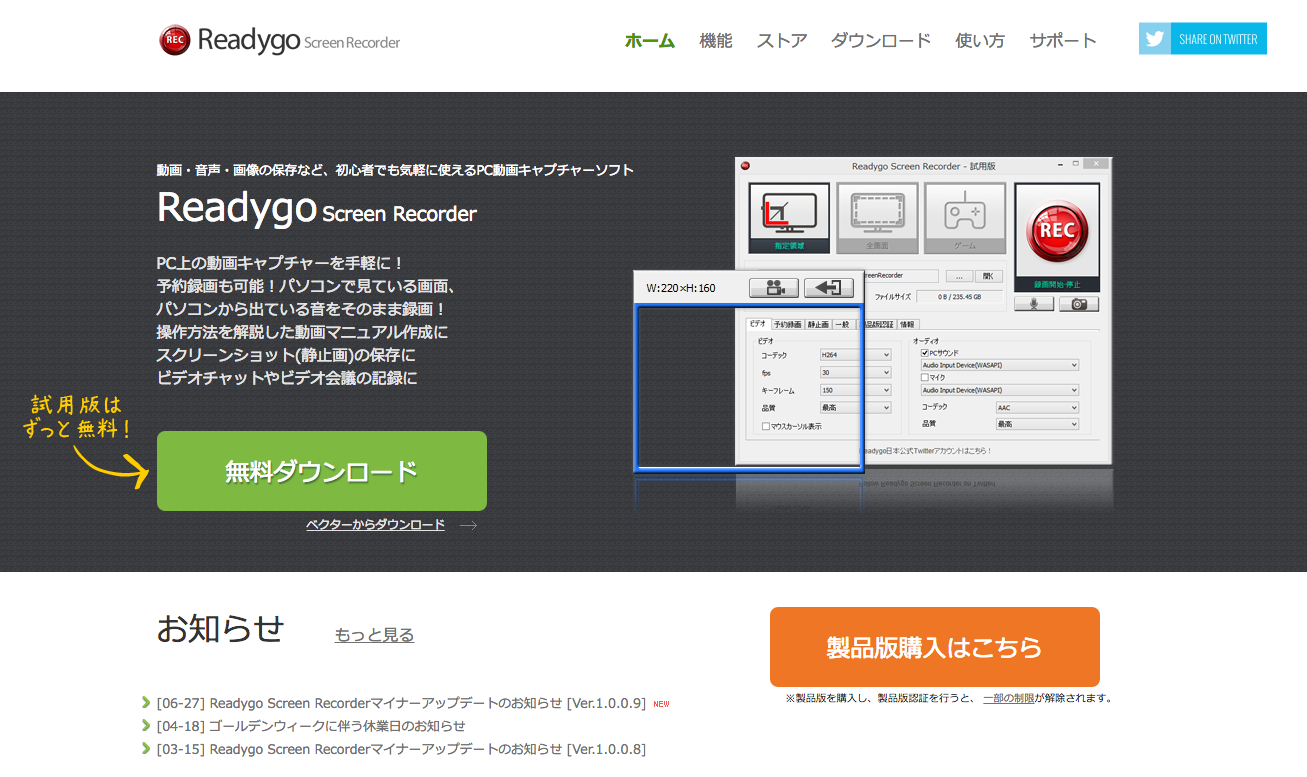The image size is (1307, 777).
Task: Enable the マイク checkbox
Action: coord(925,378)
